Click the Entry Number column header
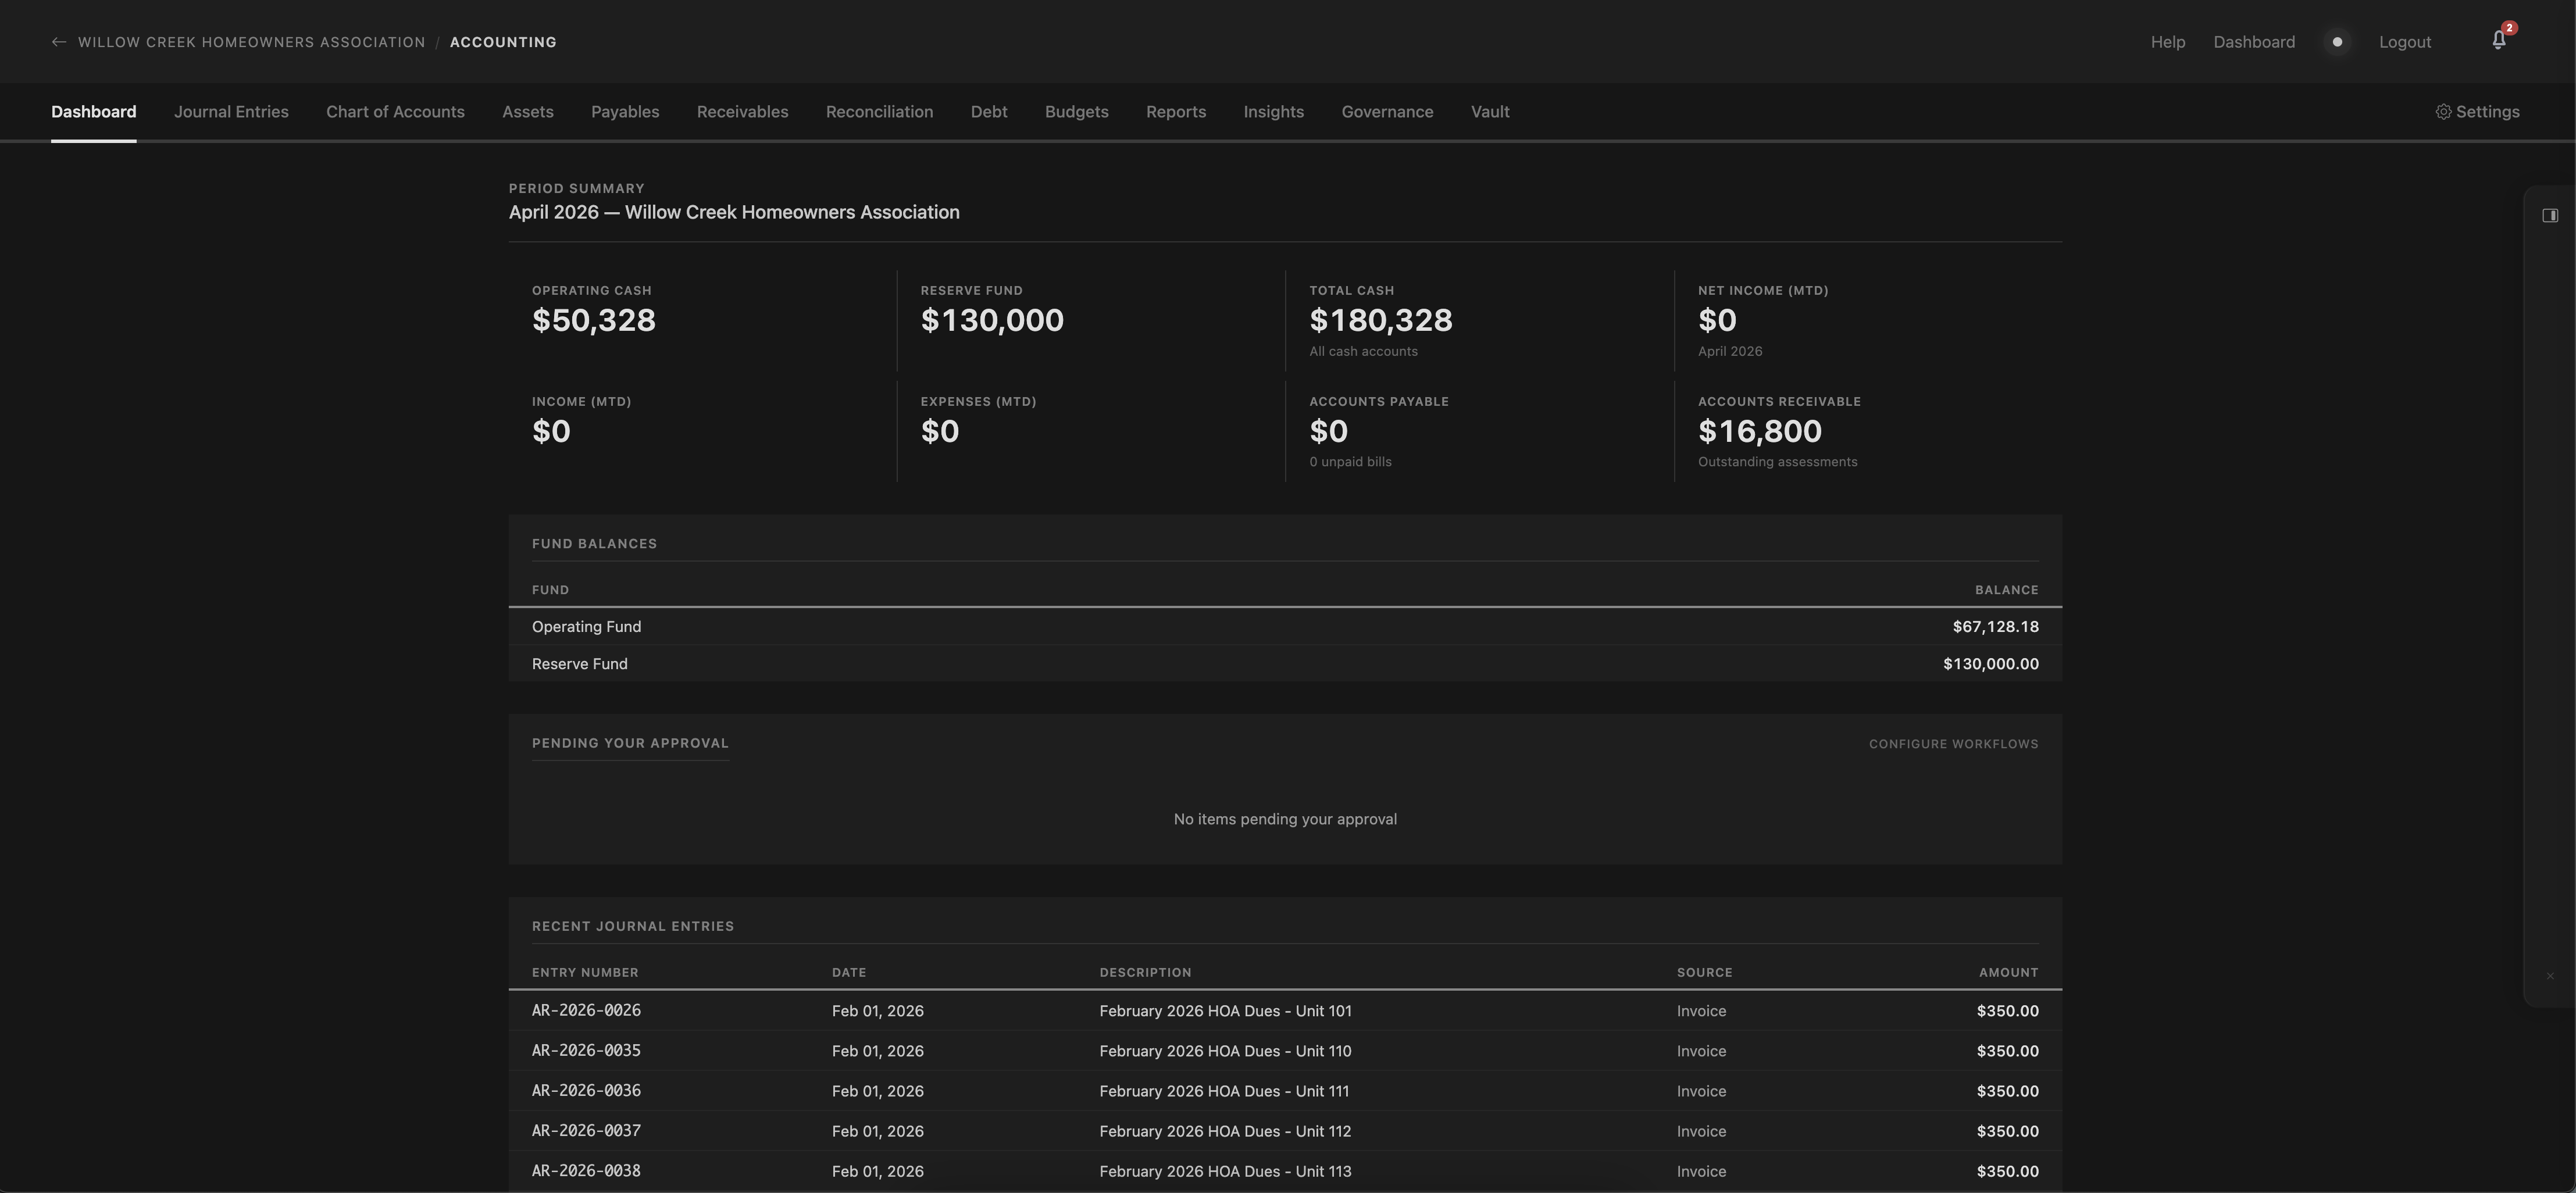The height and width of the screenshot is (1193, 2576). 585,973
